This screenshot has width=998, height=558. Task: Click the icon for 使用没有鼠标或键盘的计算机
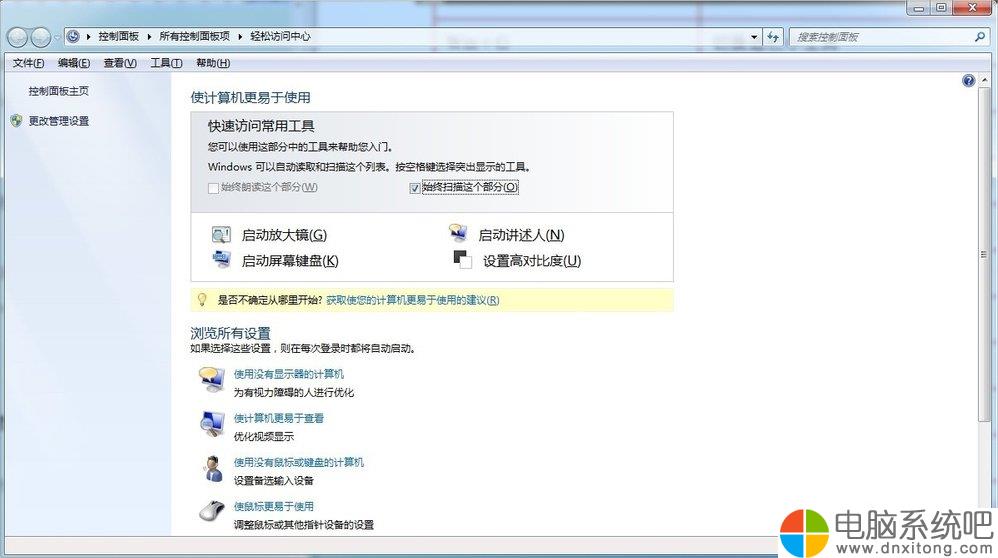pos(211,468)
